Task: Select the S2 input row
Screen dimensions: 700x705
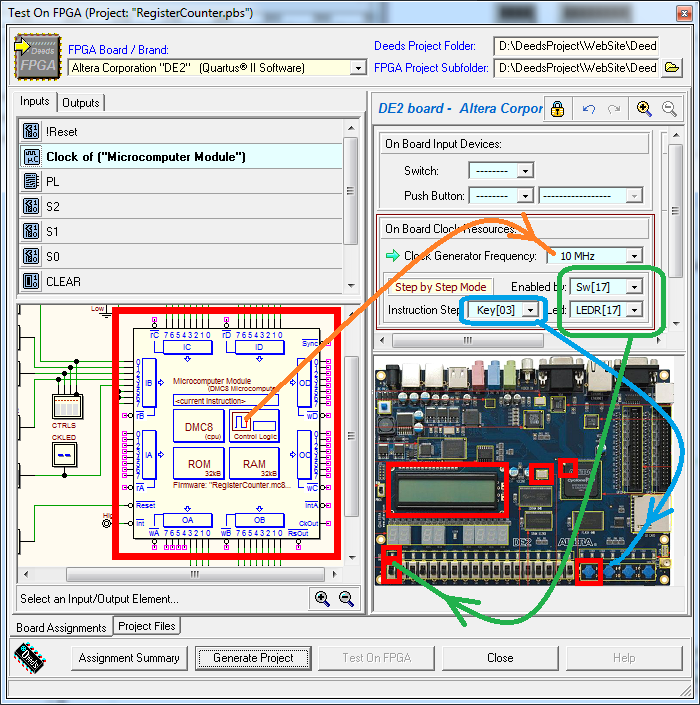Action: click(x=181, y=206)
